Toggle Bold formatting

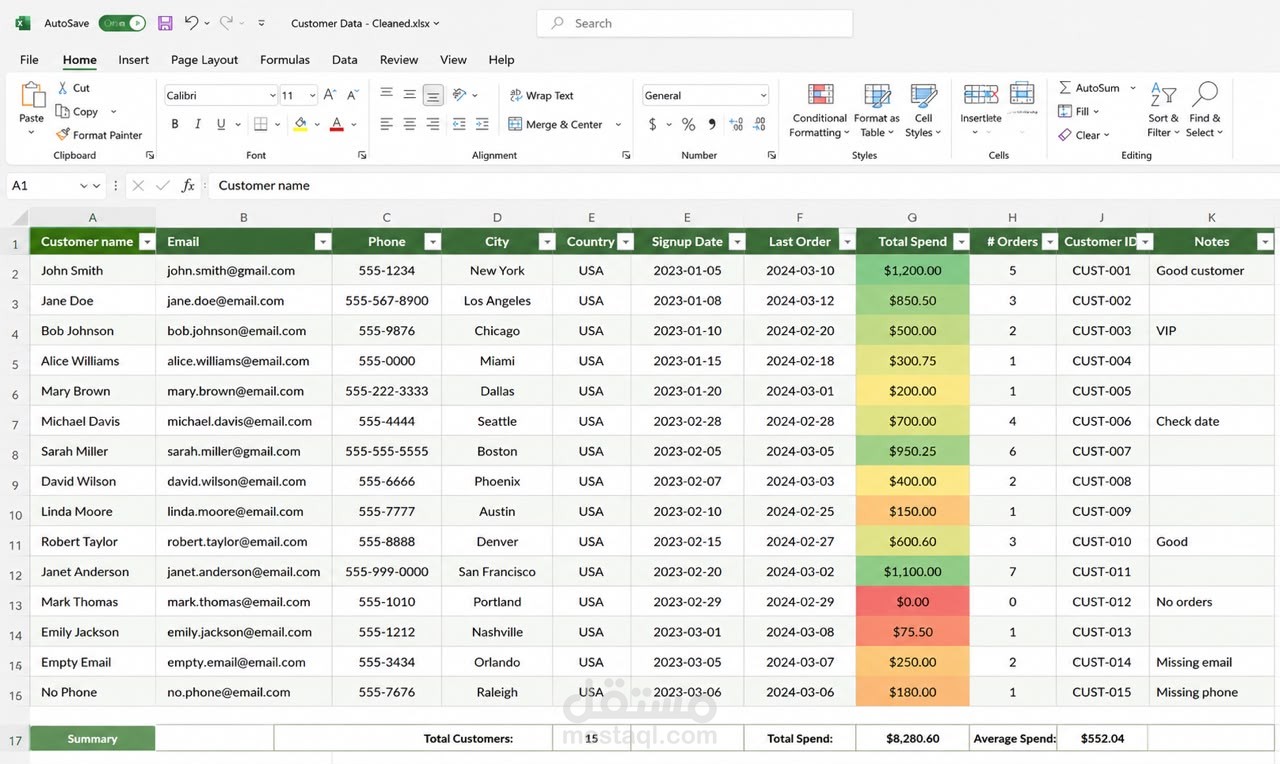tap(175, 124)
